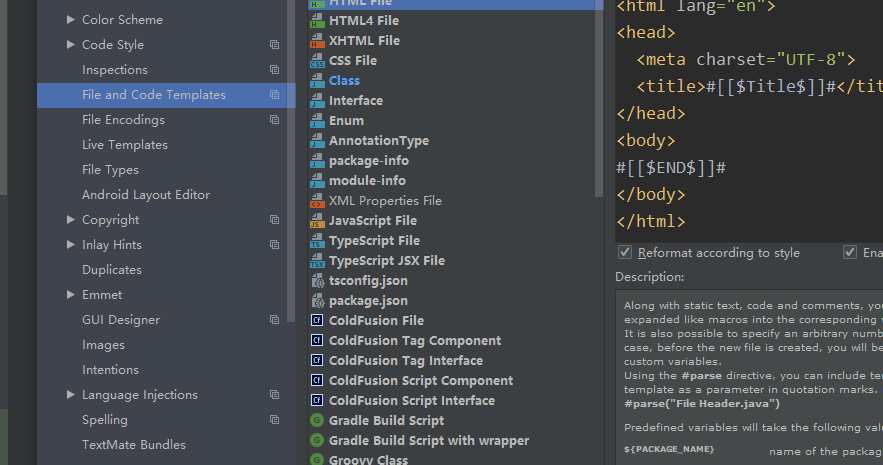Select the Interface template in list
The width and height of the screenshot is (883, 465).
point(355,101)
